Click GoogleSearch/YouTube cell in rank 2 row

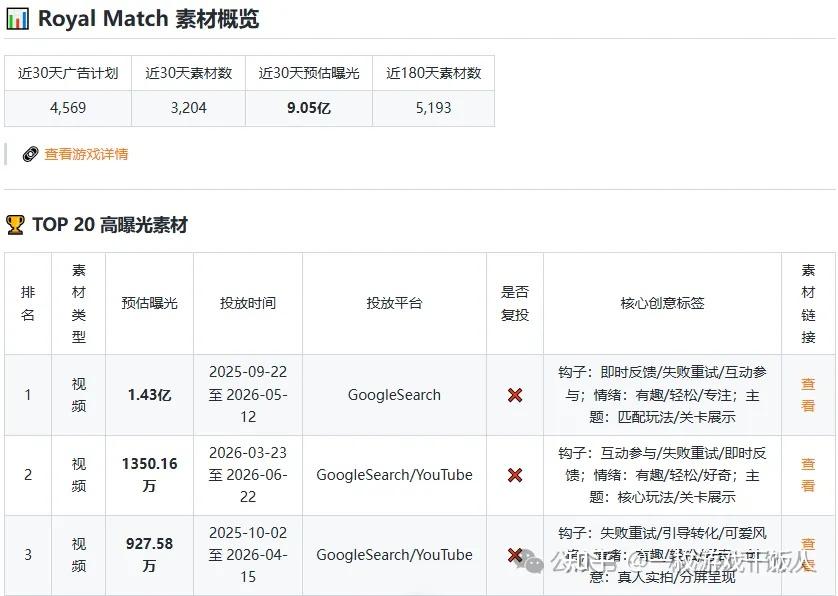point(394,475)
